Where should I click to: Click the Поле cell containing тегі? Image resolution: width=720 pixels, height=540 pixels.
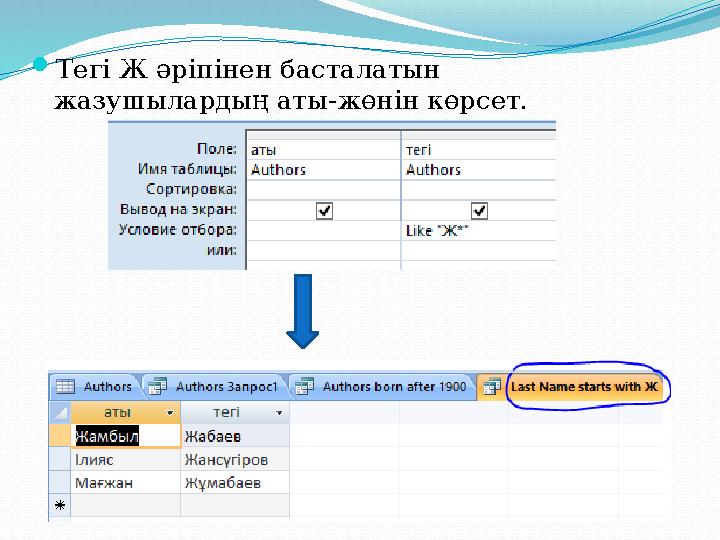[x=479, y=150]
